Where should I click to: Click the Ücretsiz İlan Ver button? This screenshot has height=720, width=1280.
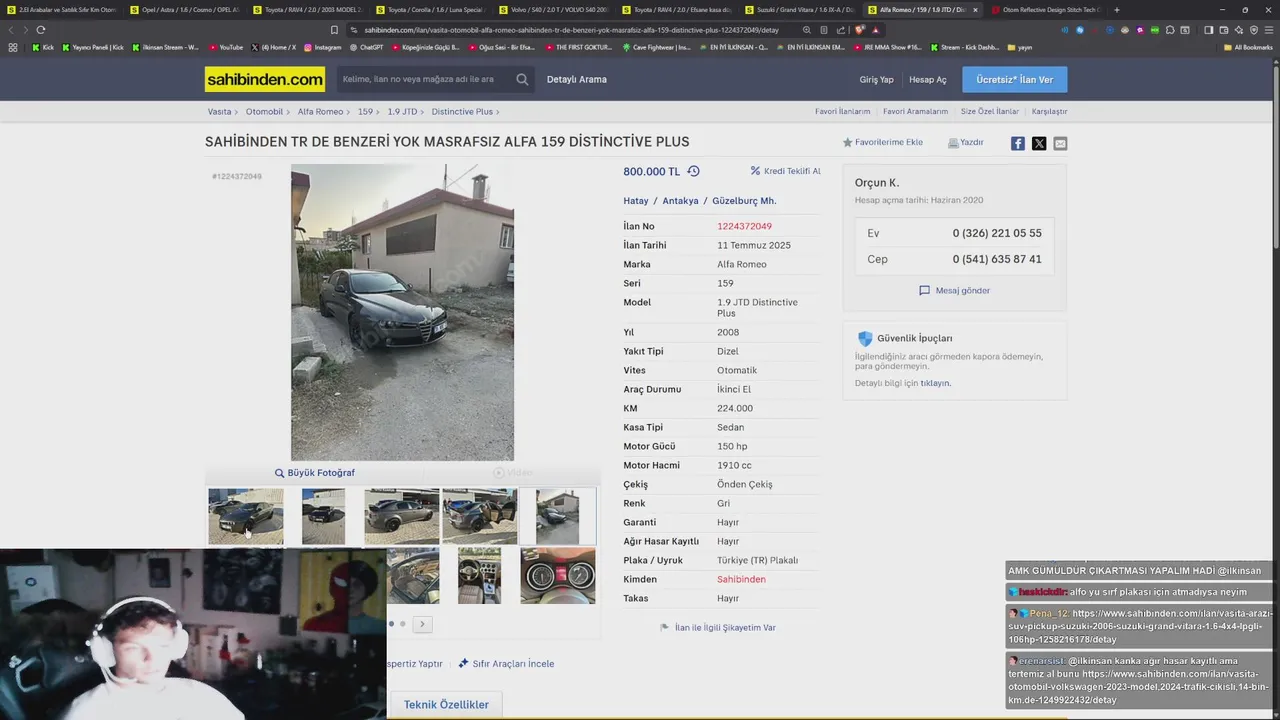[x=1014, y=79]
